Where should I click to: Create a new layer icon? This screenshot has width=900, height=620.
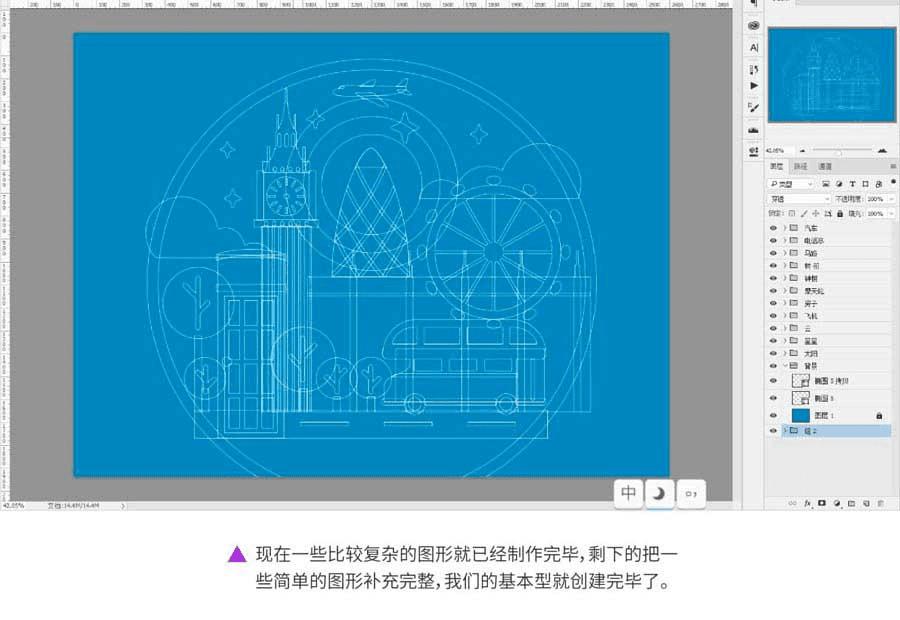coord(866,503)
